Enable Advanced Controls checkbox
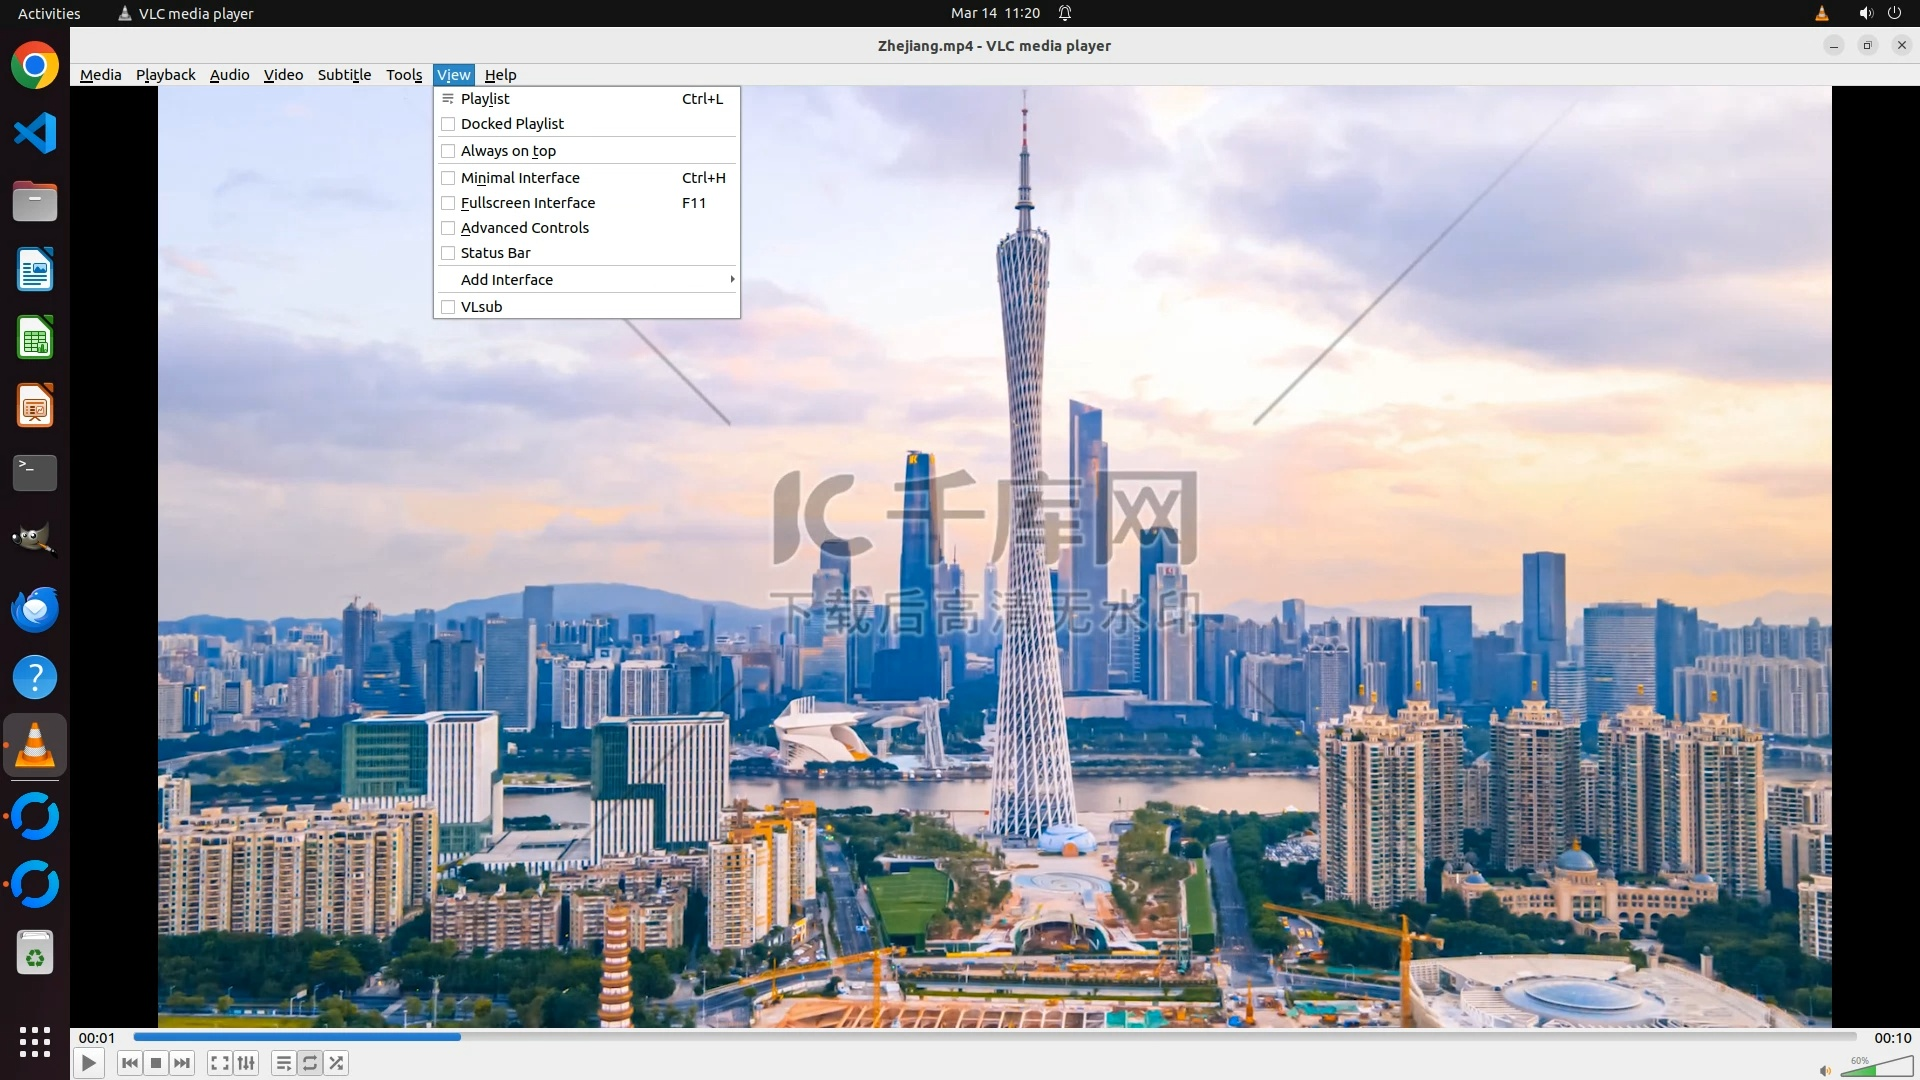 (x=448, y=228)
